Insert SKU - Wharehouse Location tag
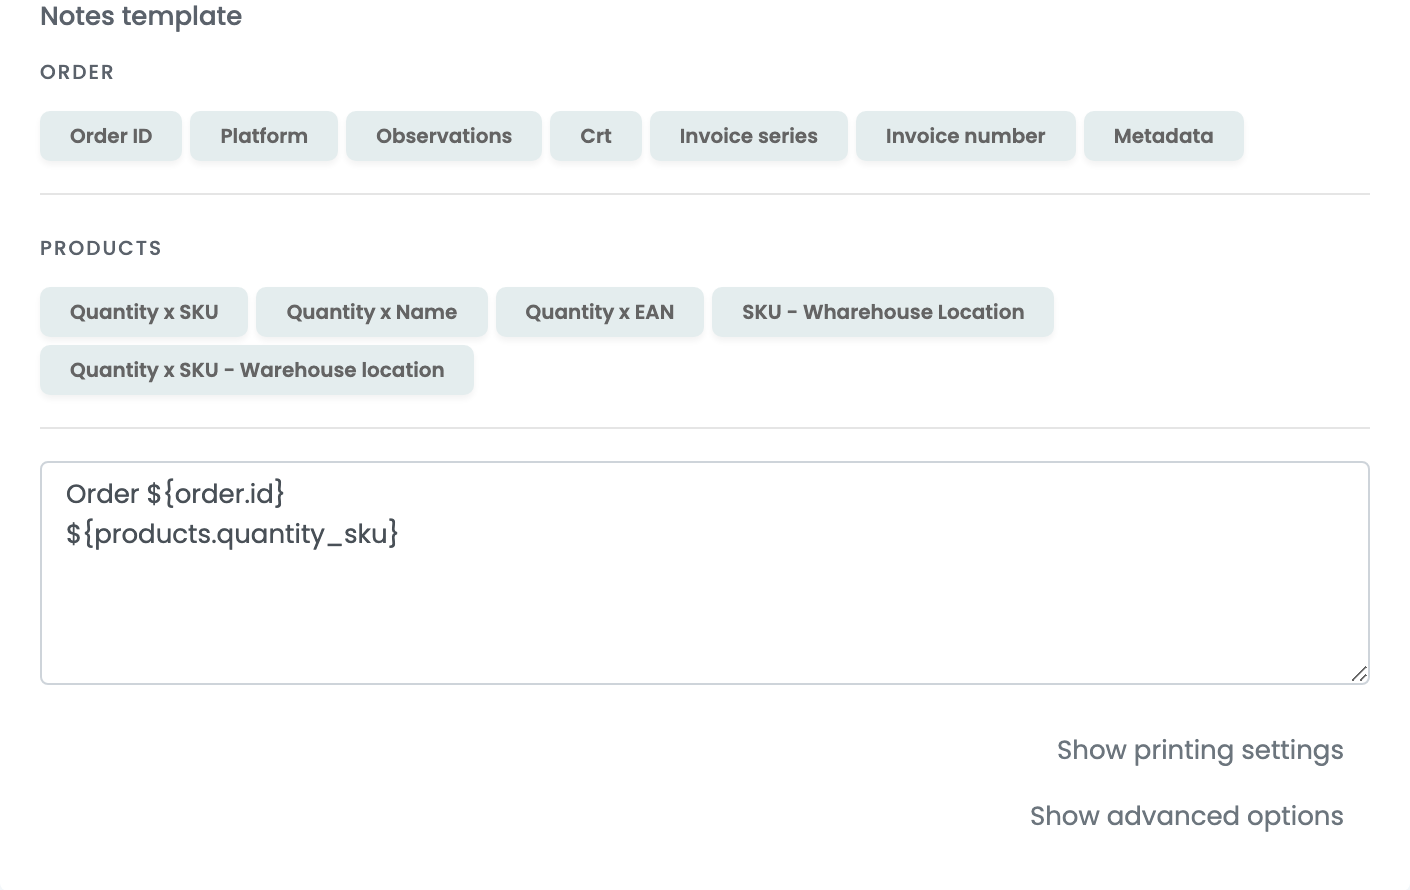Image resolution: width=1410 pixels, height=890 pixels. coord(883,312)
